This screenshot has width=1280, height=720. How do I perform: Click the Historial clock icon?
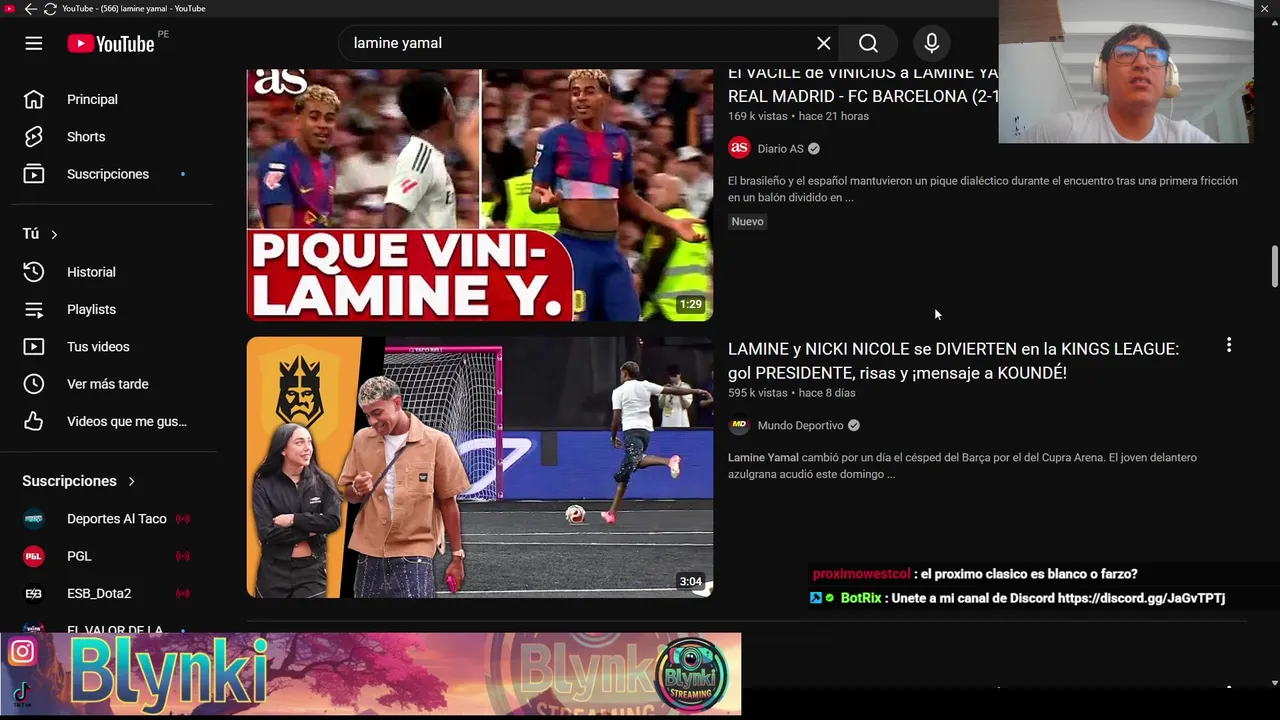34,272
